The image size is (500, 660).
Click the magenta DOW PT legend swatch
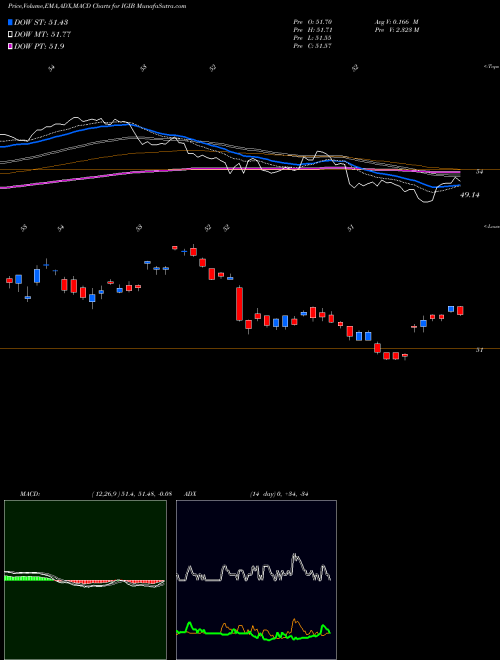click(x=10, y=46)
